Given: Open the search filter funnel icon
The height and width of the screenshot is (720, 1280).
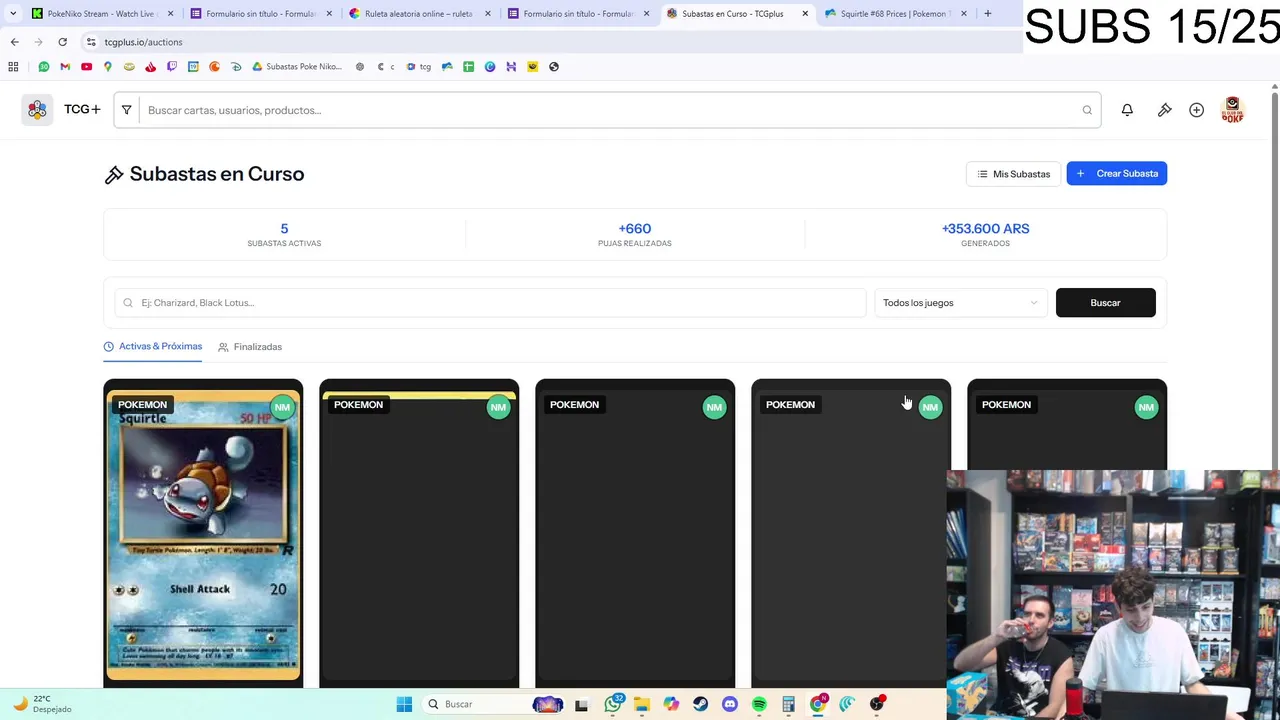Looking at the screenshot, I should pos(126,110).
